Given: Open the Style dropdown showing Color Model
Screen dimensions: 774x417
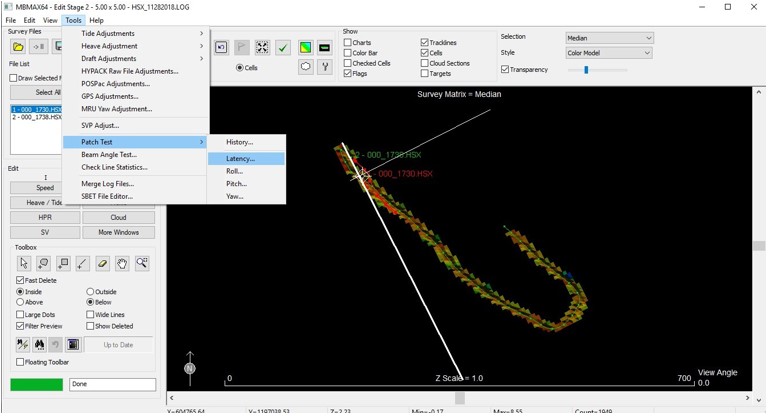Looking at the screenshot, I should (609, 53).
